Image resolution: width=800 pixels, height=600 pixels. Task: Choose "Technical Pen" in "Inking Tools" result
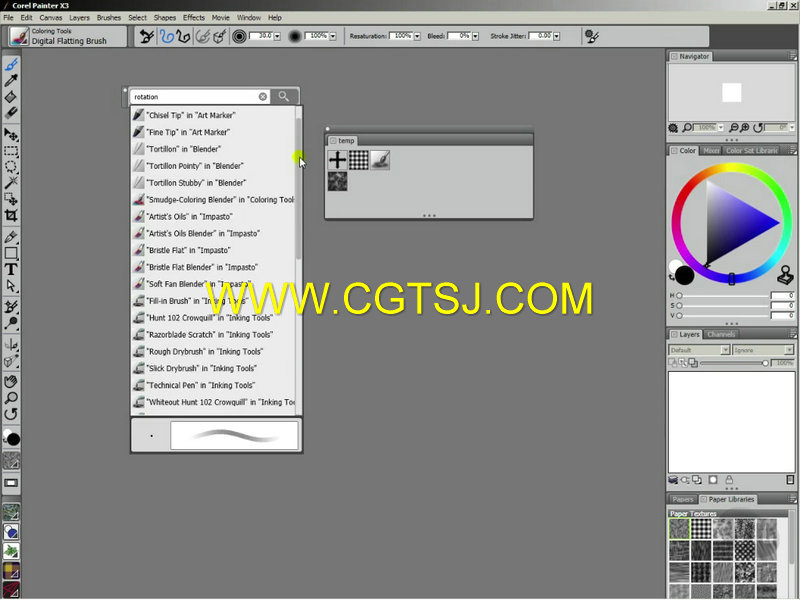(x=214, y=385)
